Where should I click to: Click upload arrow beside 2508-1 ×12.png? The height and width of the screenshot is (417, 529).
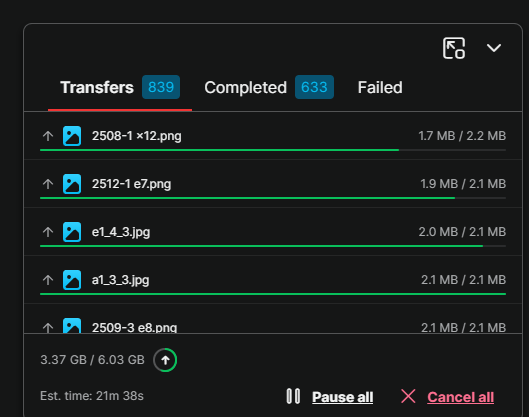coord(48,136)
